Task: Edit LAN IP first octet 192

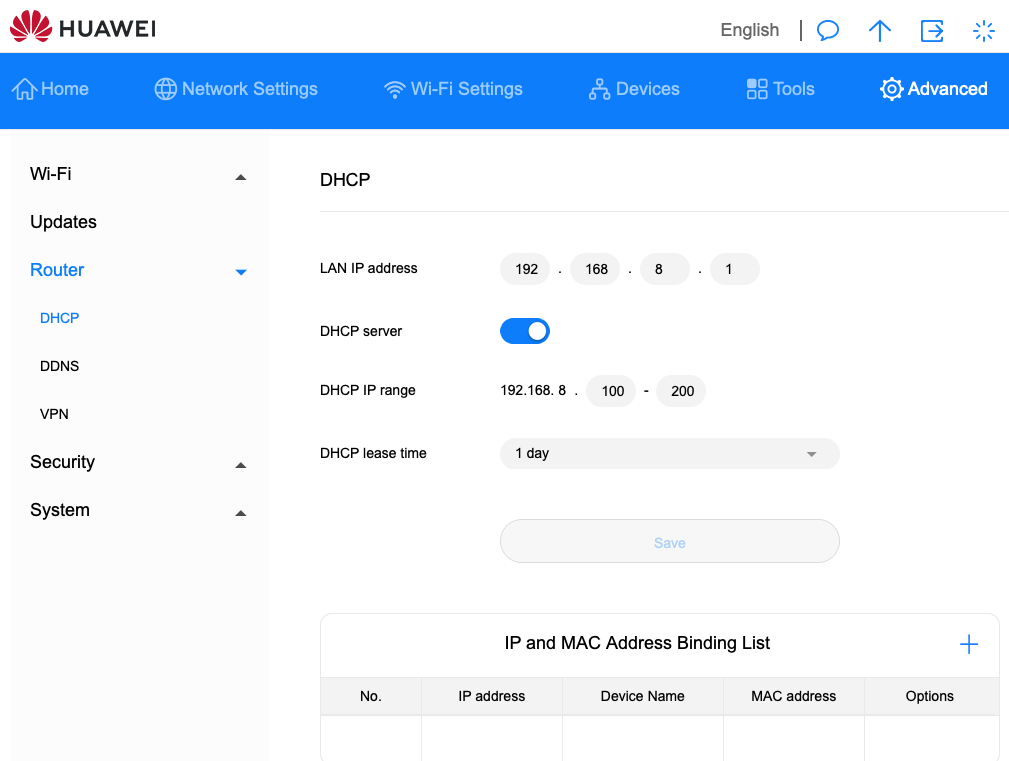Action: pyautogui.click(x=525, y=269)
